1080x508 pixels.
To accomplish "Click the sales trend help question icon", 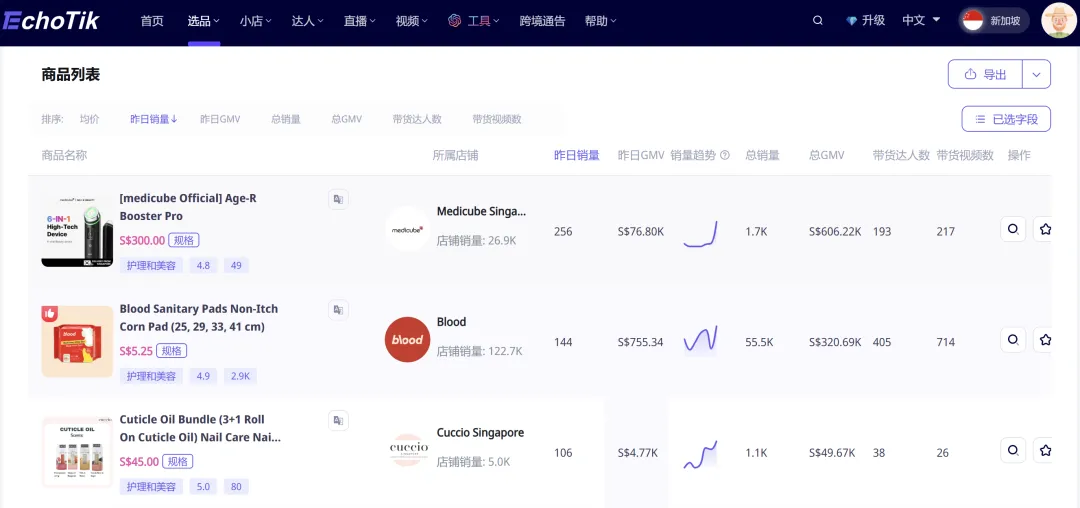I will [725, 156].
